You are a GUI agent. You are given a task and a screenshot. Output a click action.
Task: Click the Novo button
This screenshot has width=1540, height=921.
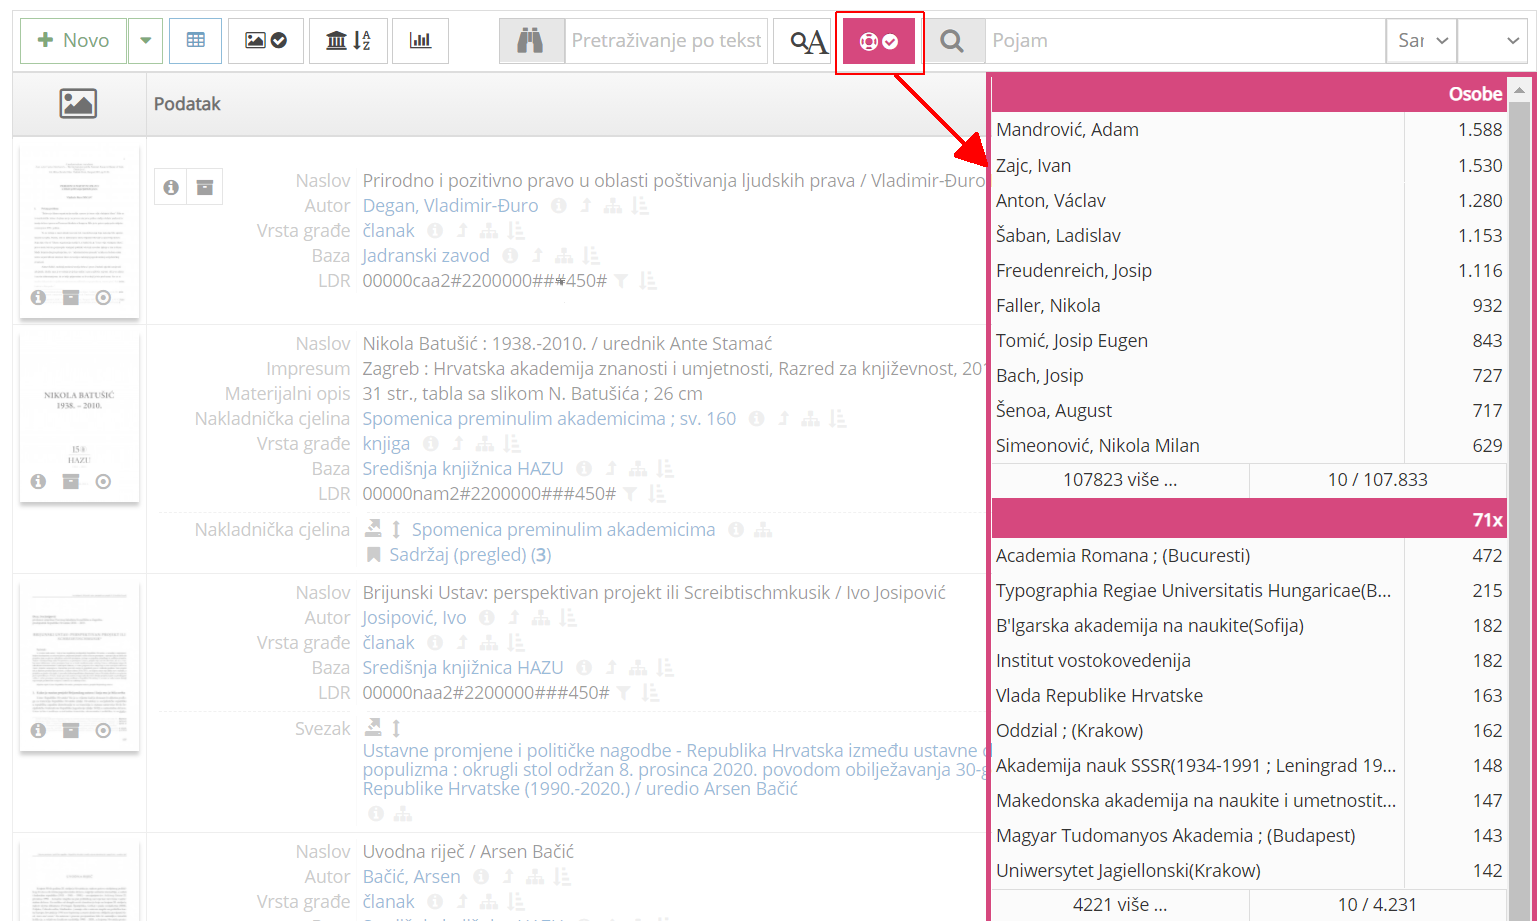click(x=72, y=40)
